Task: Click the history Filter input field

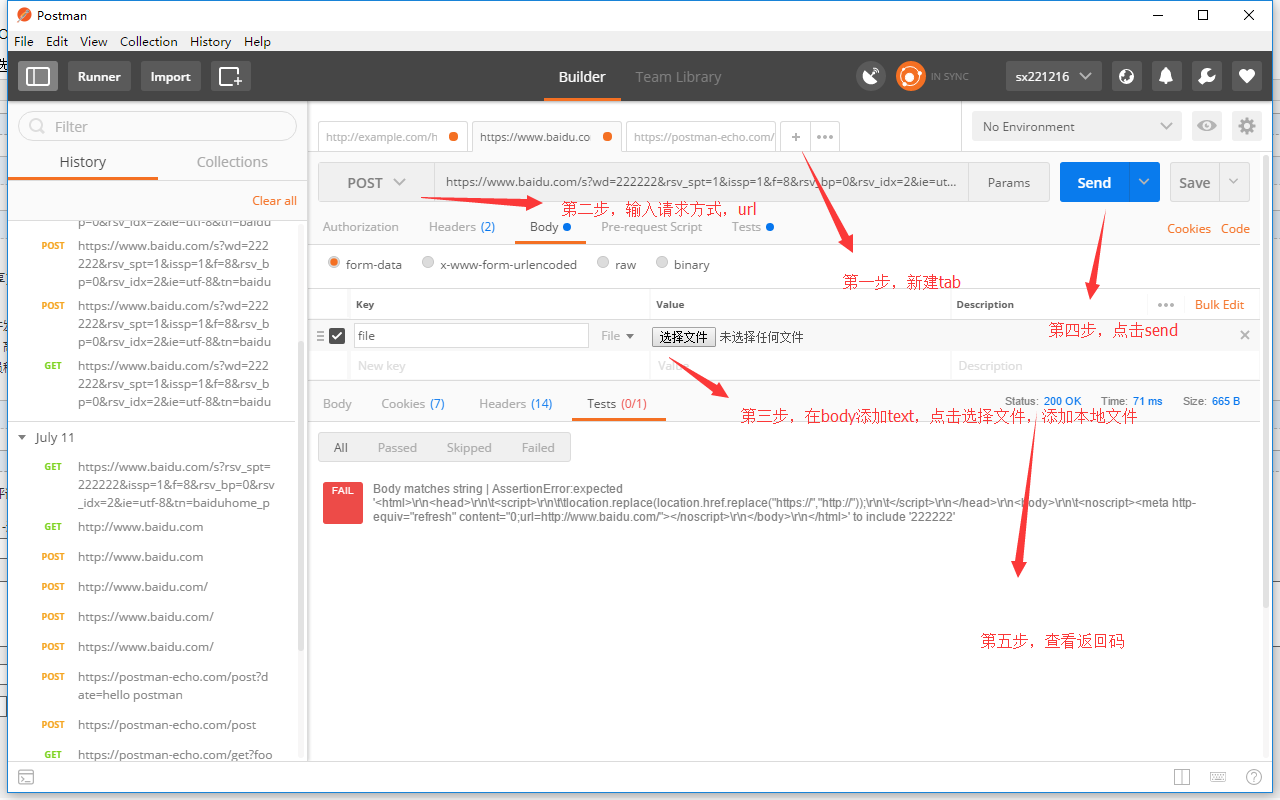Action: [158, 126]
